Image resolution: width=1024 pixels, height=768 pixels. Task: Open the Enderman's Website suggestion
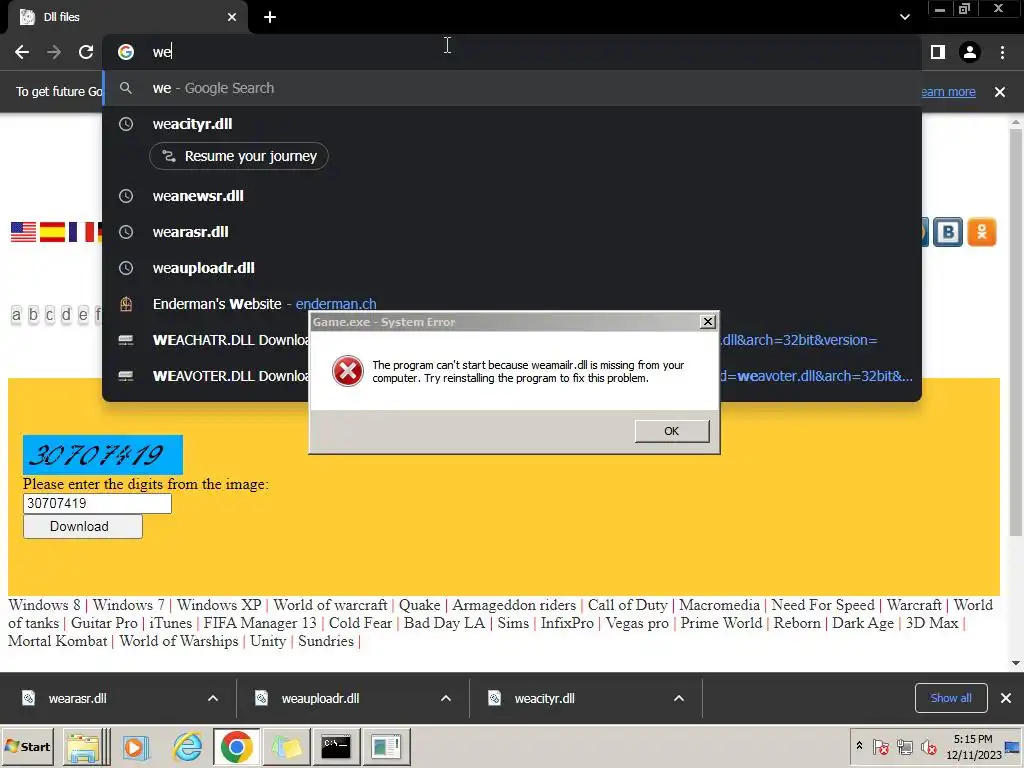[x=512, y=304]
